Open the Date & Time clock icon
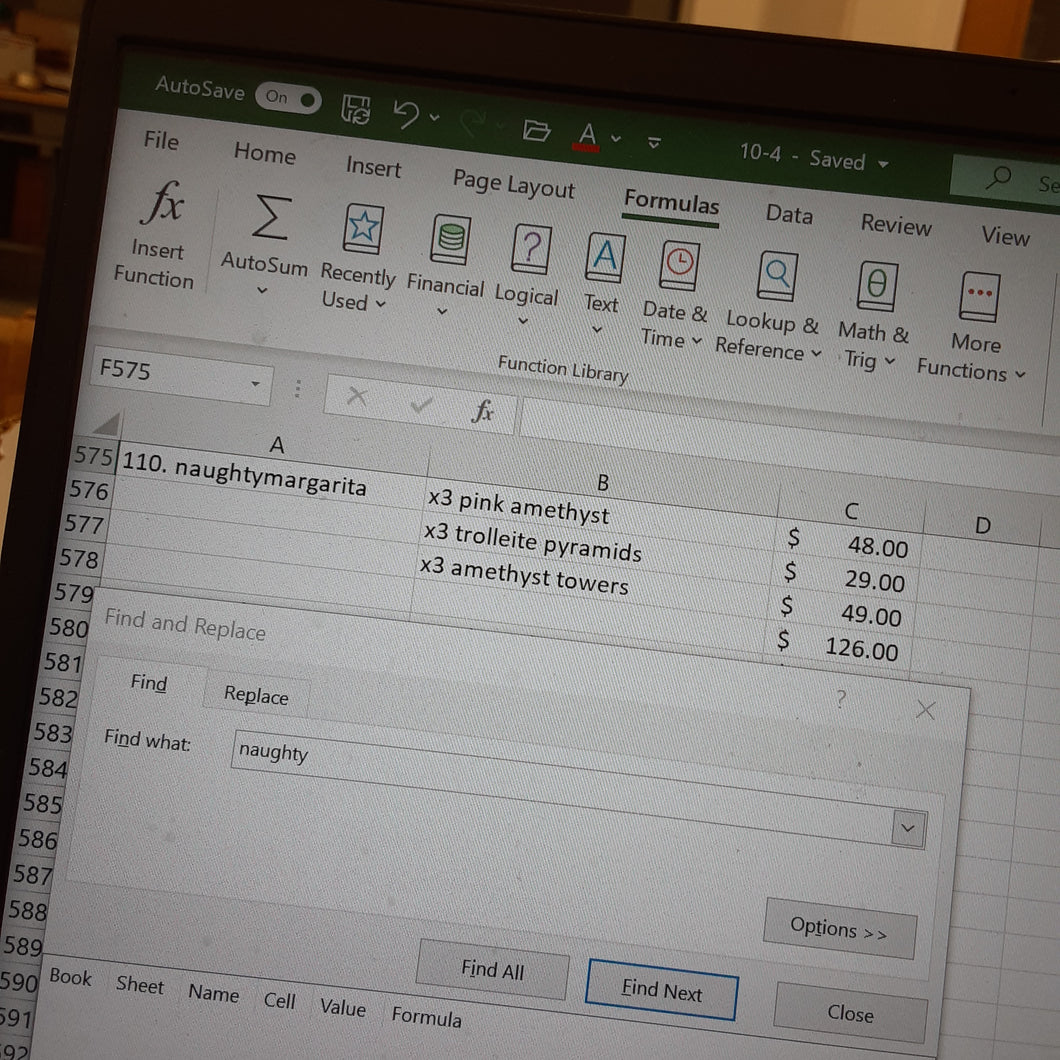Image resolution: width=1060 pixels, height=1060 pixels. pos(679,266)
